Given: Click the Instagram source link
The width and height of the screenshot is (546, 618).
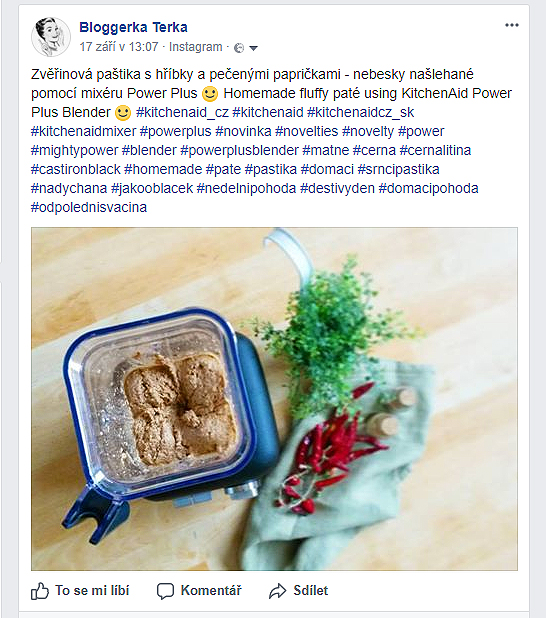Looking at the screenshot, I should tap(196, 47).
